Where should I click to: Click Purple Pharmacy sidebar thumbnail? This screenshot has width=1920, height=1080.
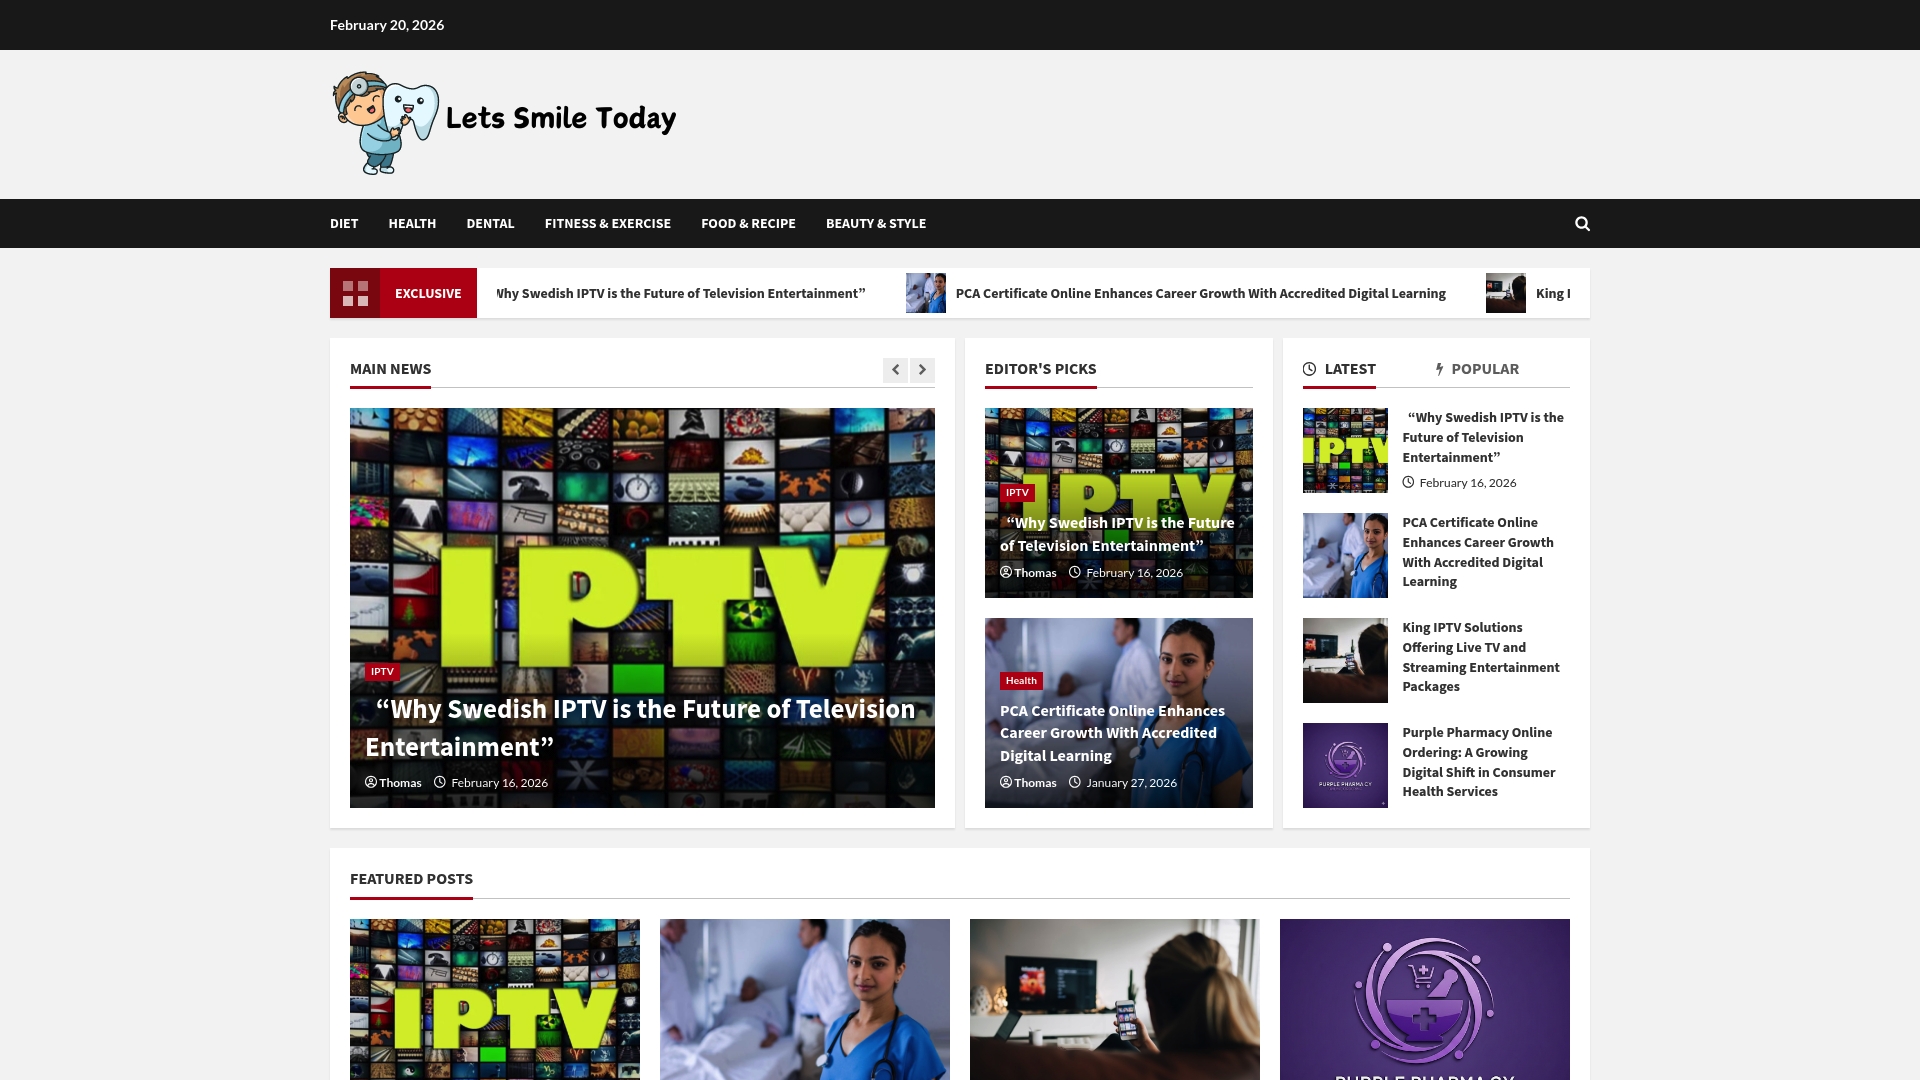click(x=1345, y=765)
